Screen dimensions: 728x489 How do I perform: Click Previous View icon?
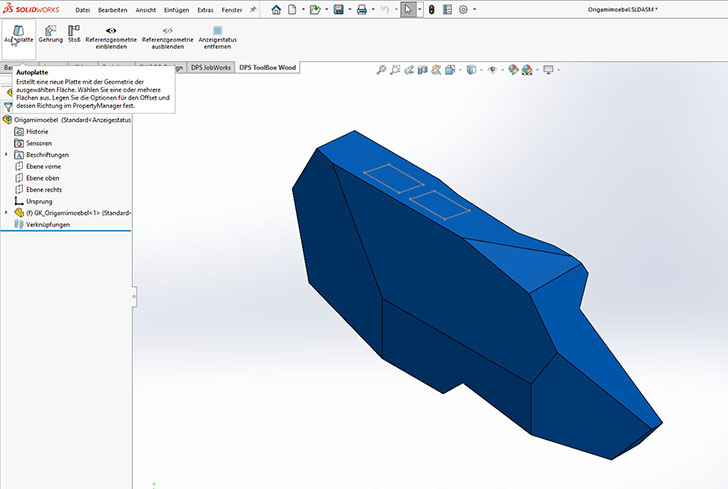pos(409,70)
